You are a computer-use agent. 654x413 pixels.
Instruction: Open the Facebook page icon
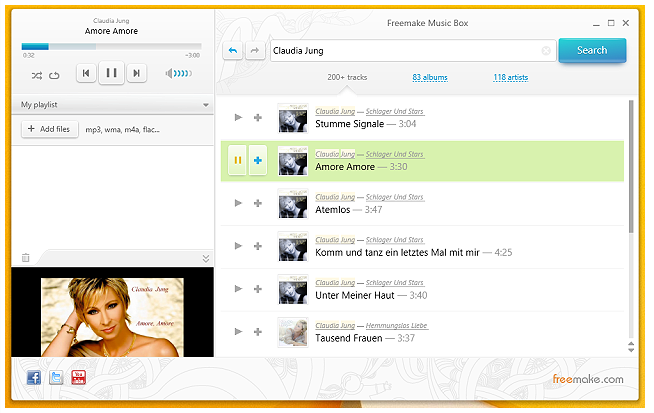point(34,378)
